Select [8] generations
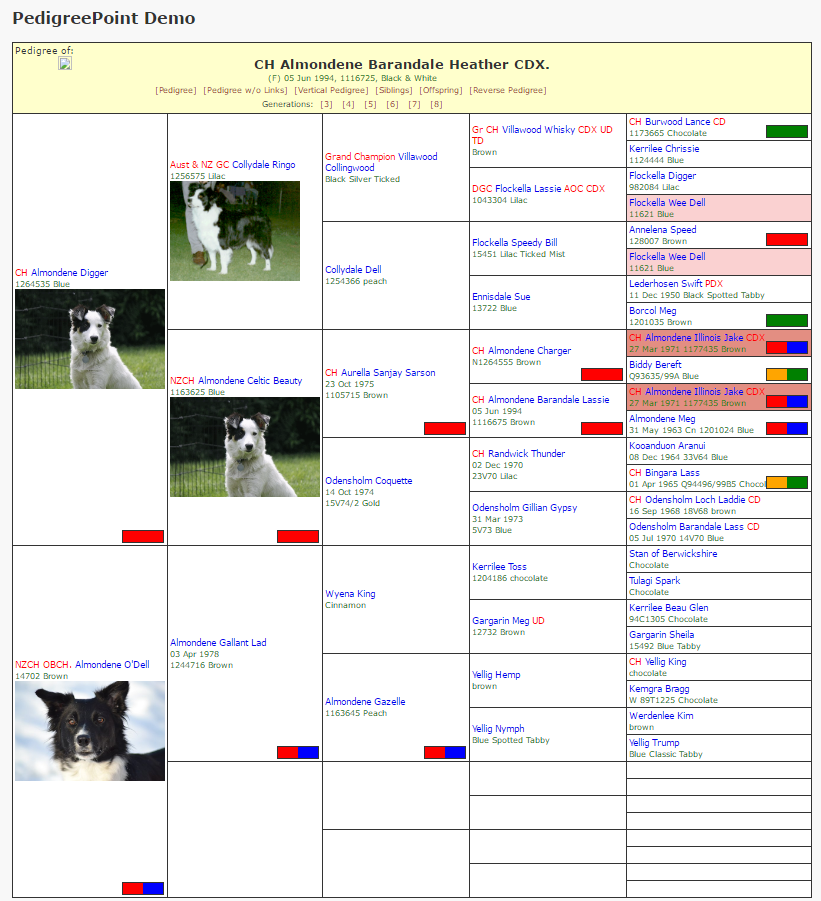This screenshot has height=901, width=821. coord(436,104)
